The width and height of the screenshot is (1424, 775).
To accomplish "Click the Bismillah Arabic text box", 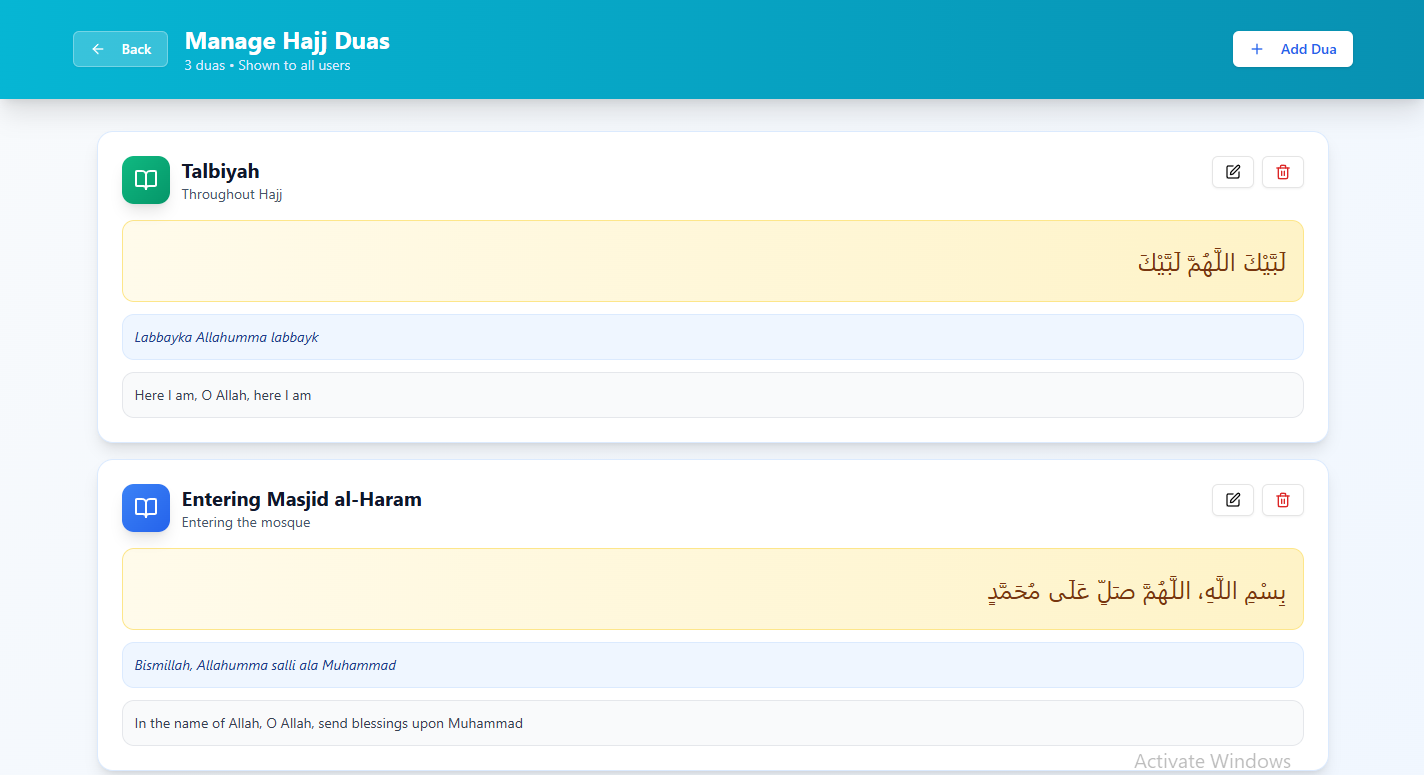I will [713, 589].
